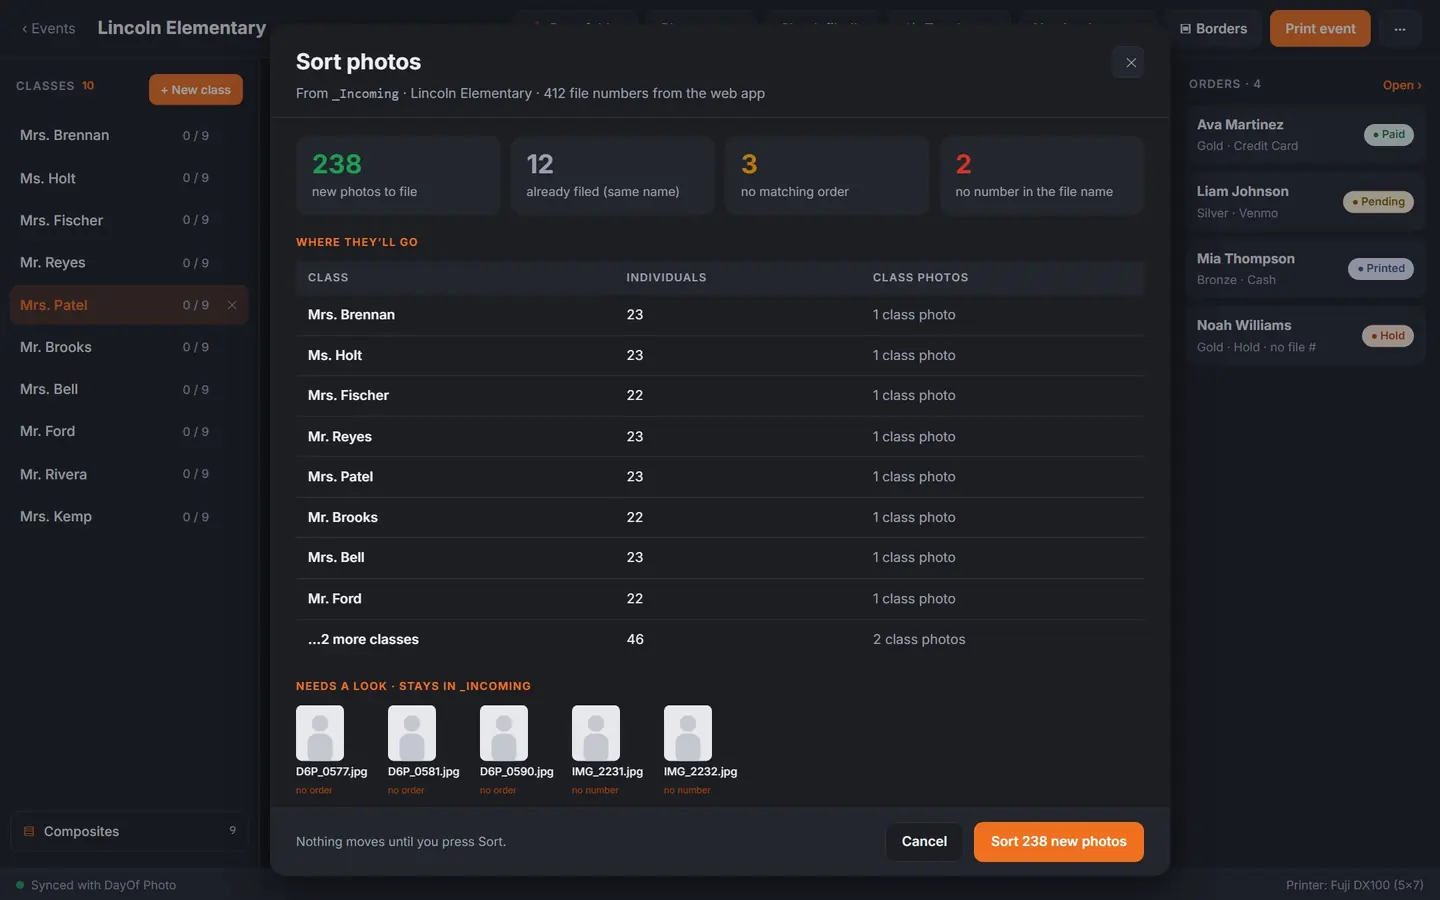The height and width of the screenshot is (900, 1440).
Task: Select Ms. Holt in the classes sidebar
Action: tap(129, 178)
